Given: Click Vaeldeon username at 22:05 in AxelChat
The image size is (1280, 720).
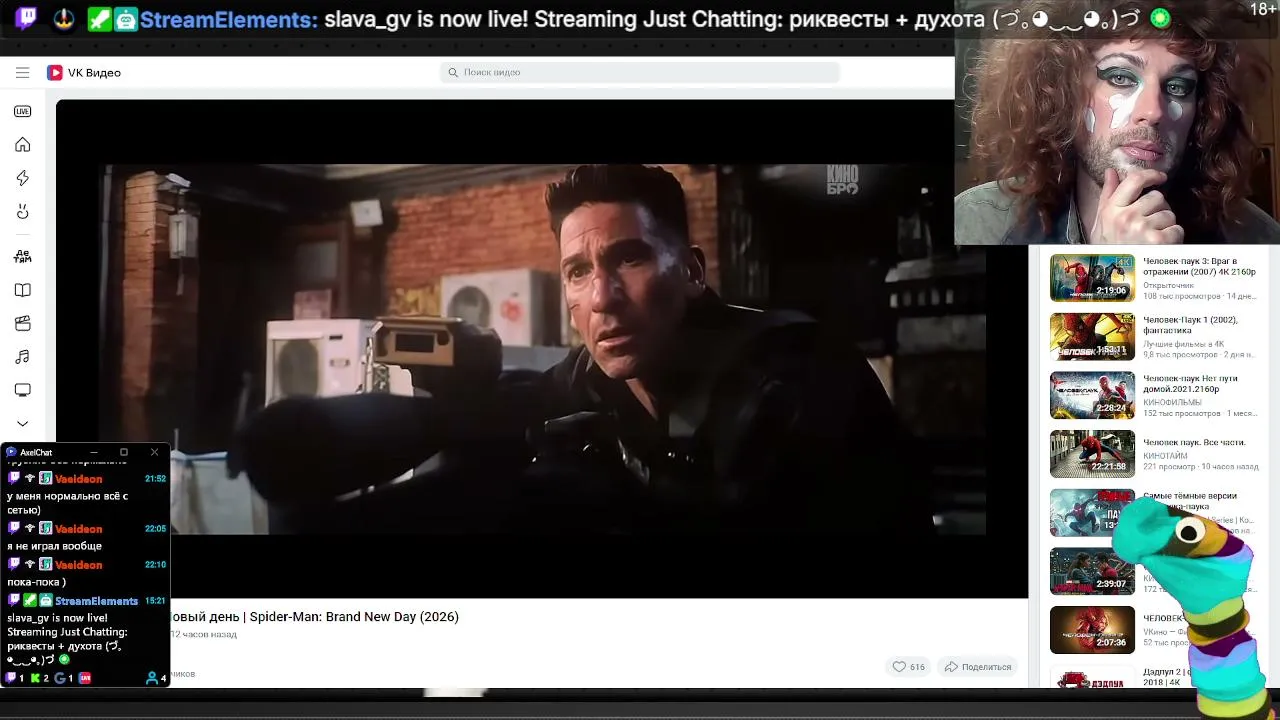Looking at the screenshot, I should coord(78,529).
